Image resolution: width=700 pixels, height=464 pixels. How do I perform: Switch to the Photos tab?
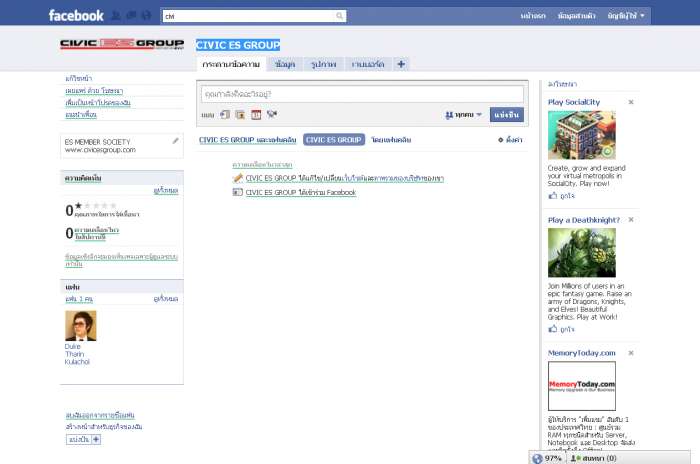324,64
